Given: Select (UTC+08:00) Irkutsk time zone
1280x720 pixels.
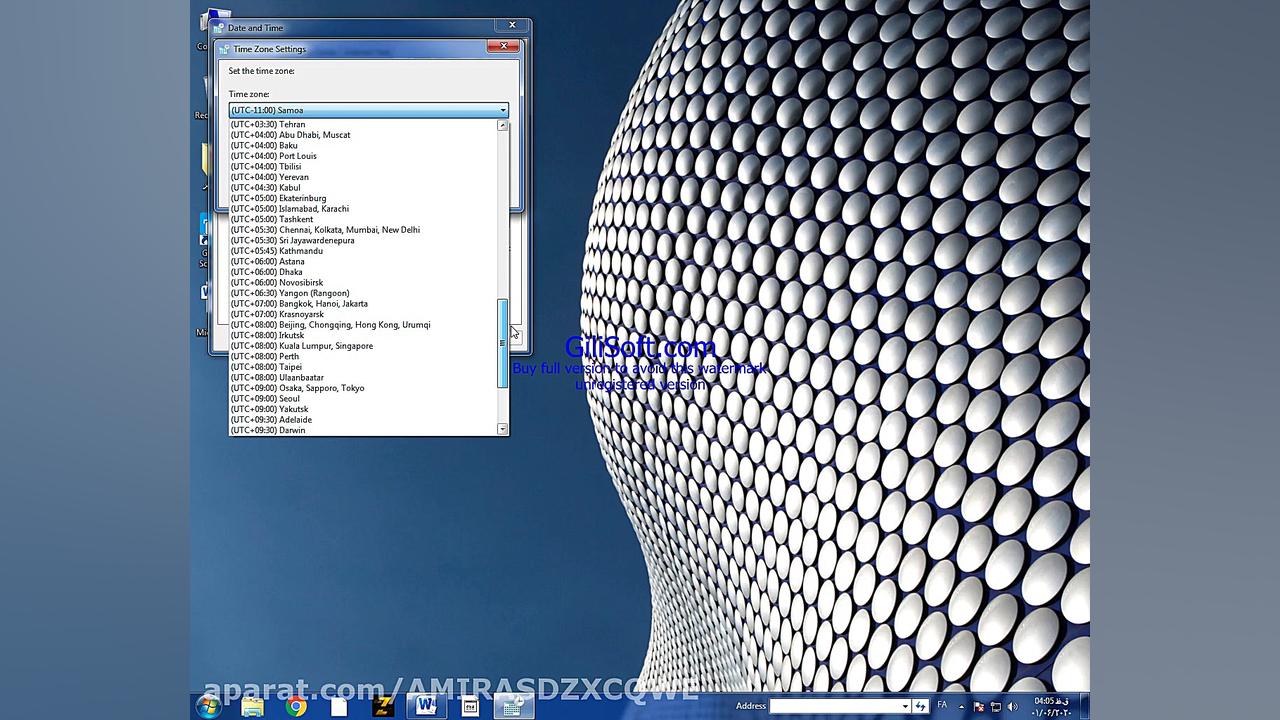Looking at the screenshot, I should click(363, 335).
